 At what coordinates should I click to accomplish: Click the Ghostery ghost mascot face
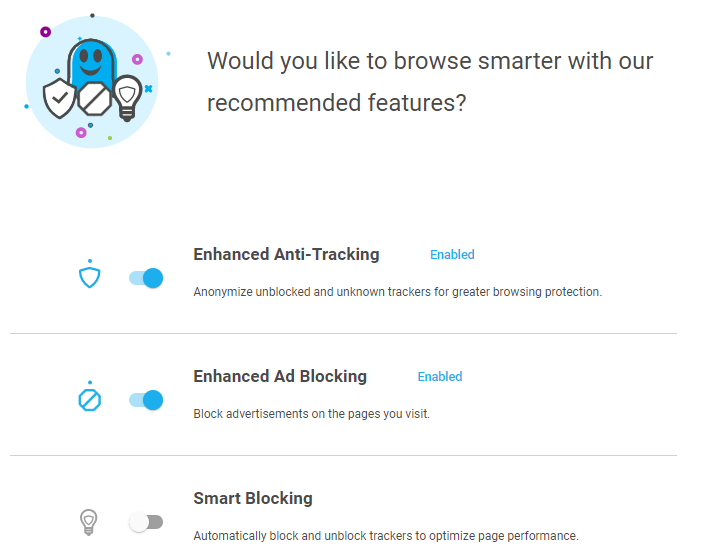[90, 58]
